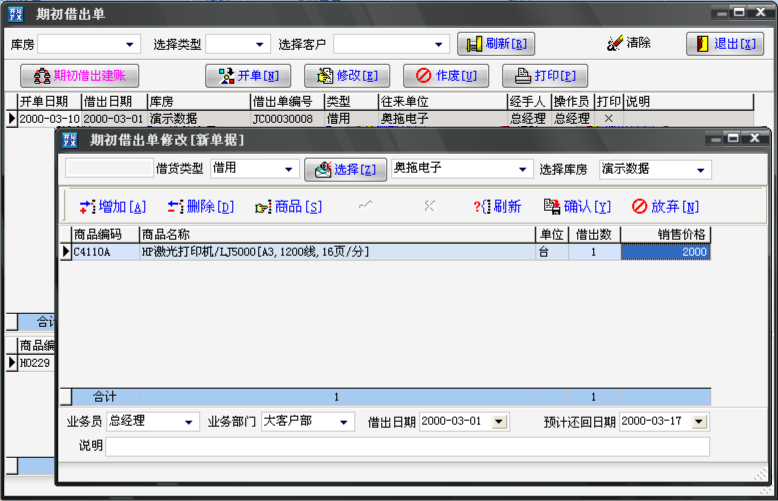Click 打印[P] print button
This screenshot has width=778, height=501.
tap(545, 76)
